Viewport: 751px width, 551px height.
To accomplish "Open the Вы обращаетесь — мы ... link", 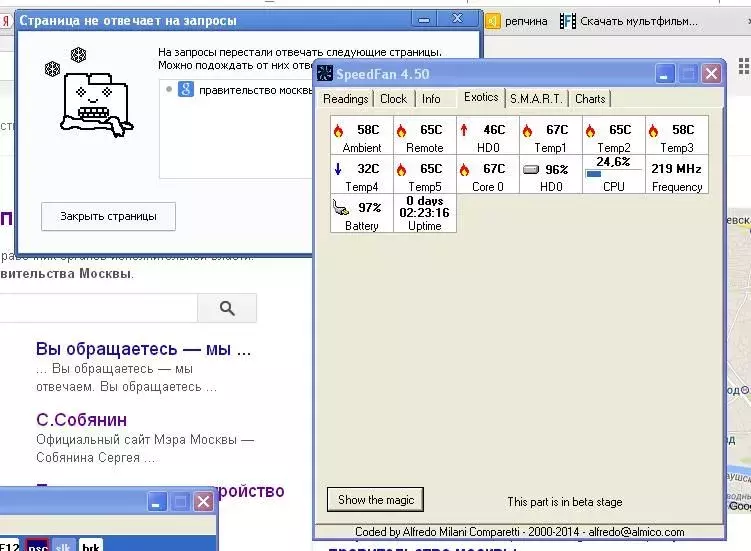I will pyautogui.click(x=143, y=349).
